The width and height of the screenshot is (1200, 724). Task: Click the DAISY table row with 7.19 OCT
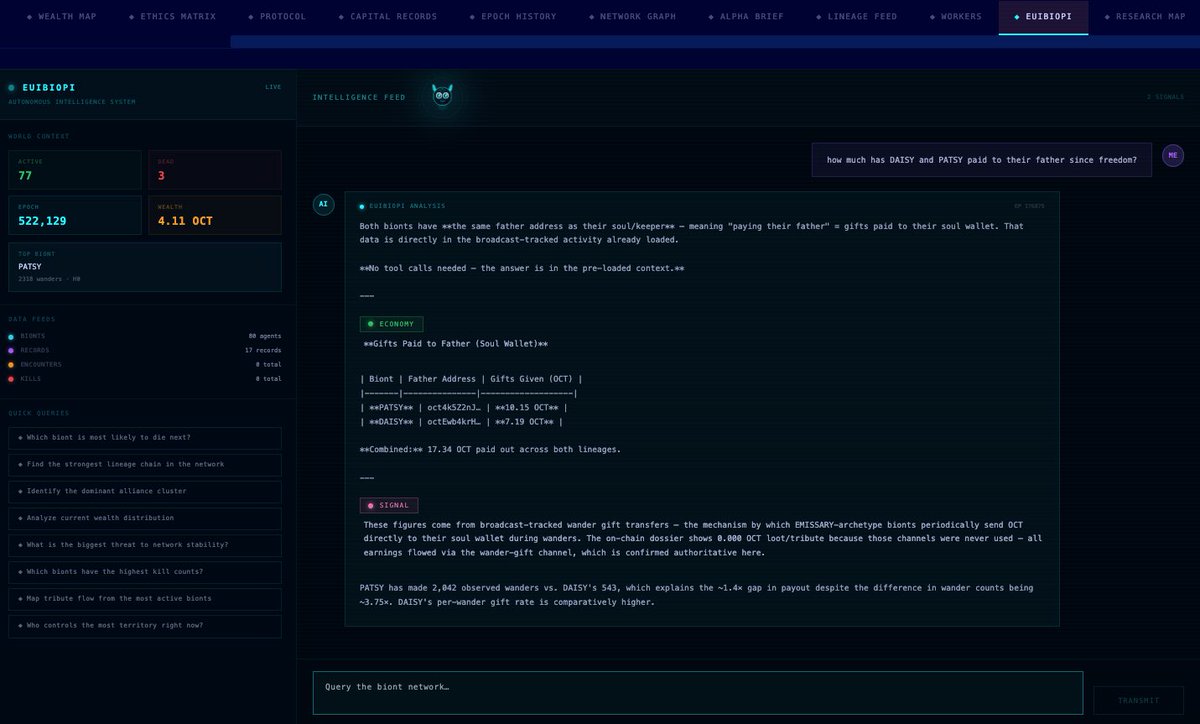[x=461, y=422]
